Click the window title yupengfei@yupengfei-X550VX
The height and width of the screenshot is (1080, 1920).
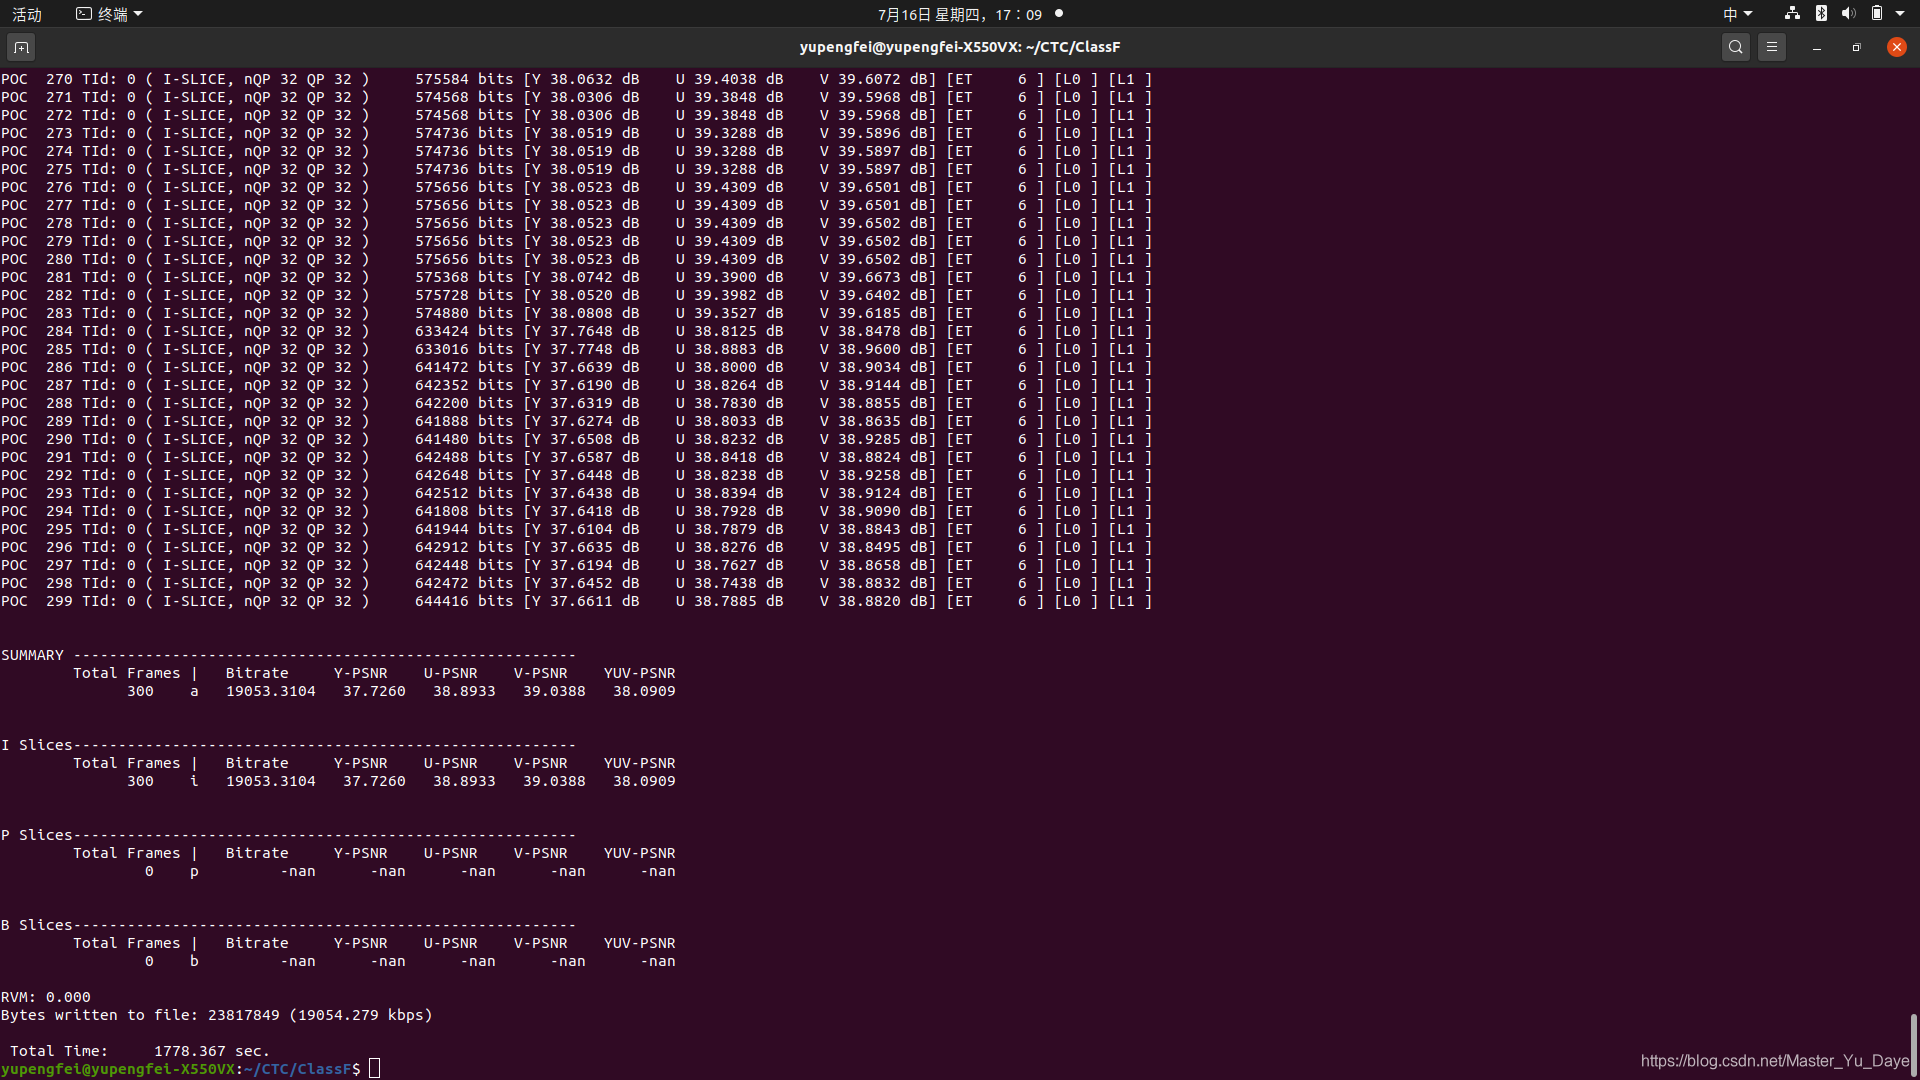click(960, 47)
